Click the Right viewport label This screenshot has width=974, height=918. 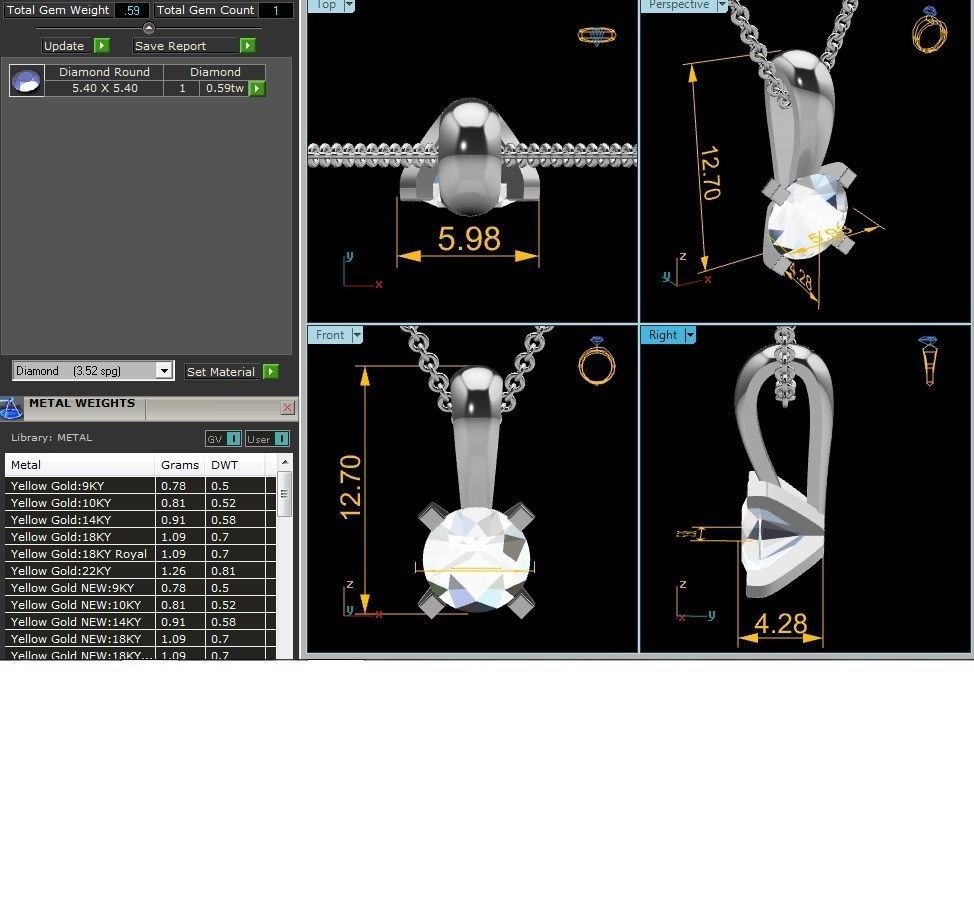pos(663,335)
